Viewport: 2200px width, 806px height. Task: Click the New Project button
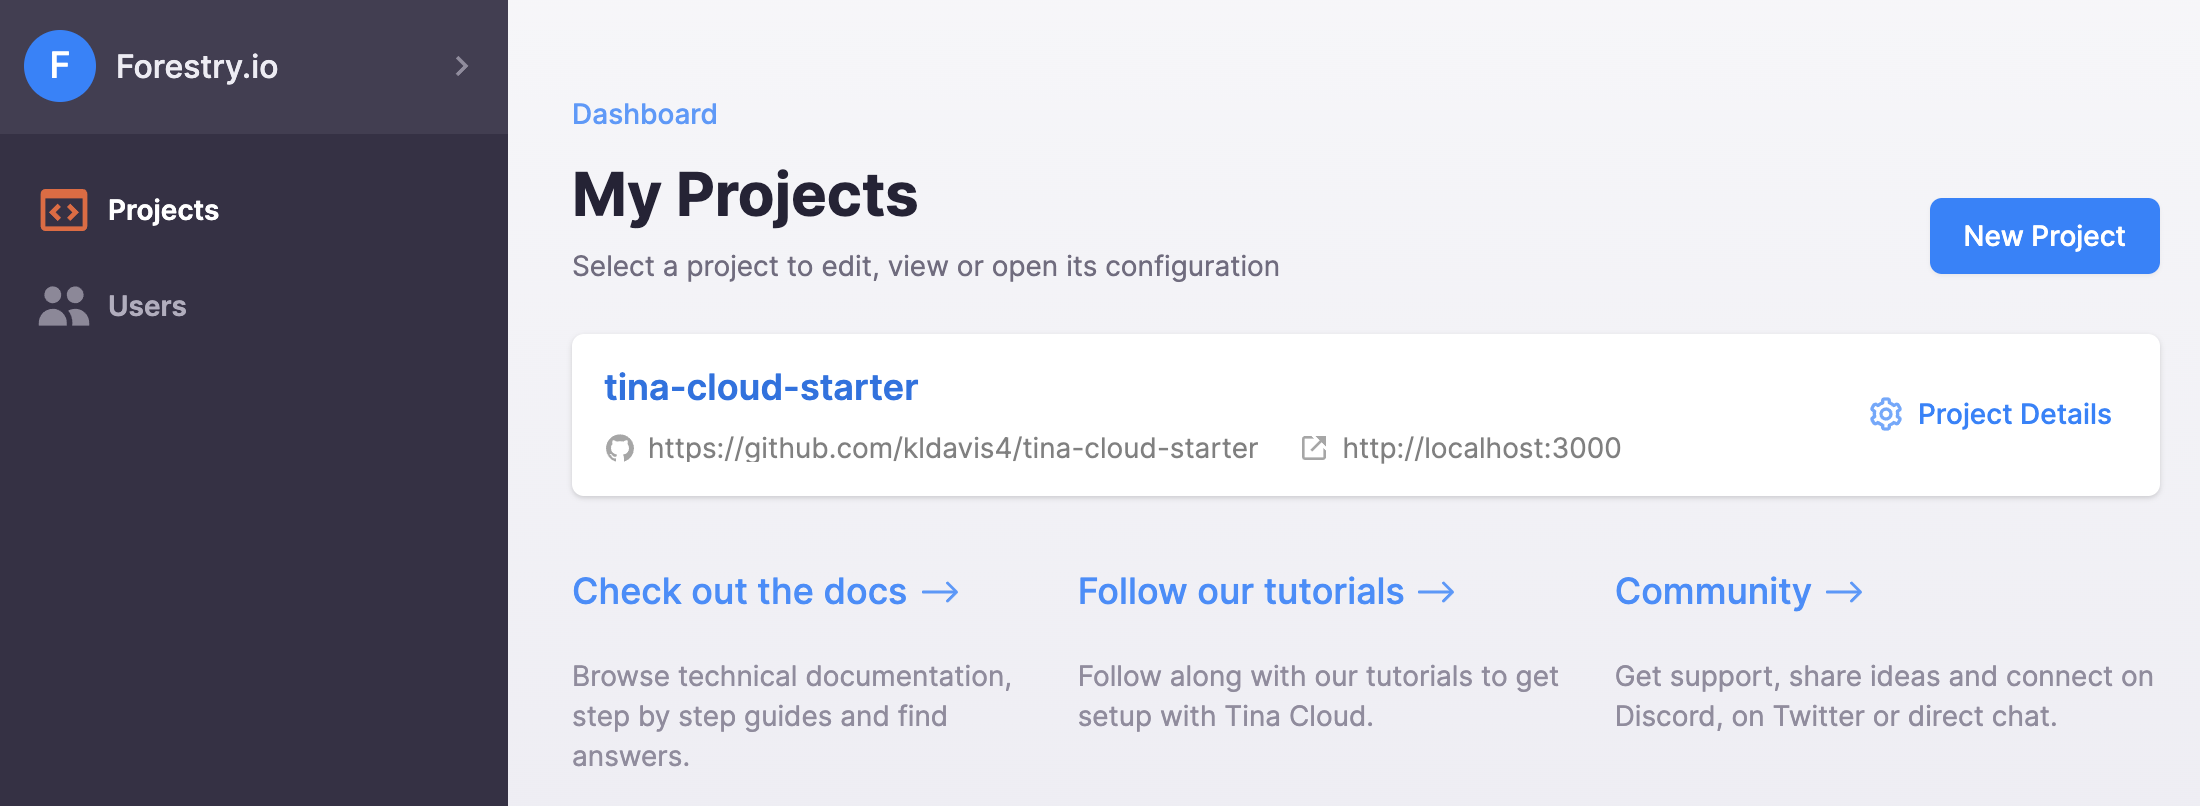click(2043, 236)
